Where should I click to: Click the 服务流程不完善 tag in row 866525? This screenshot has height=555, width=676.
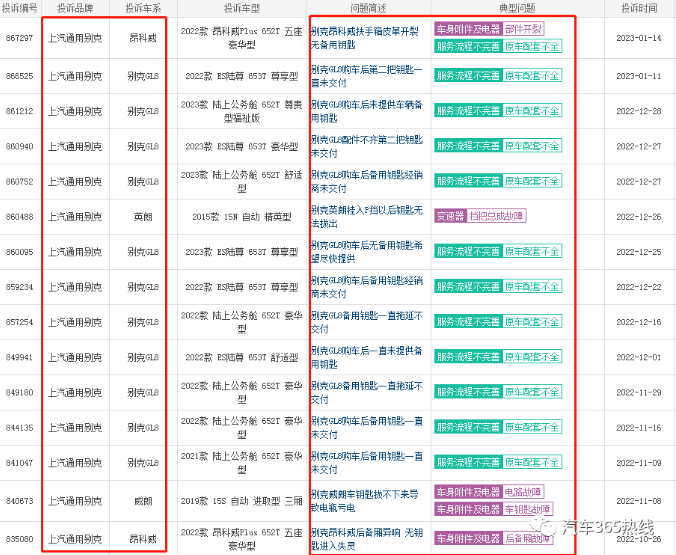468,75
